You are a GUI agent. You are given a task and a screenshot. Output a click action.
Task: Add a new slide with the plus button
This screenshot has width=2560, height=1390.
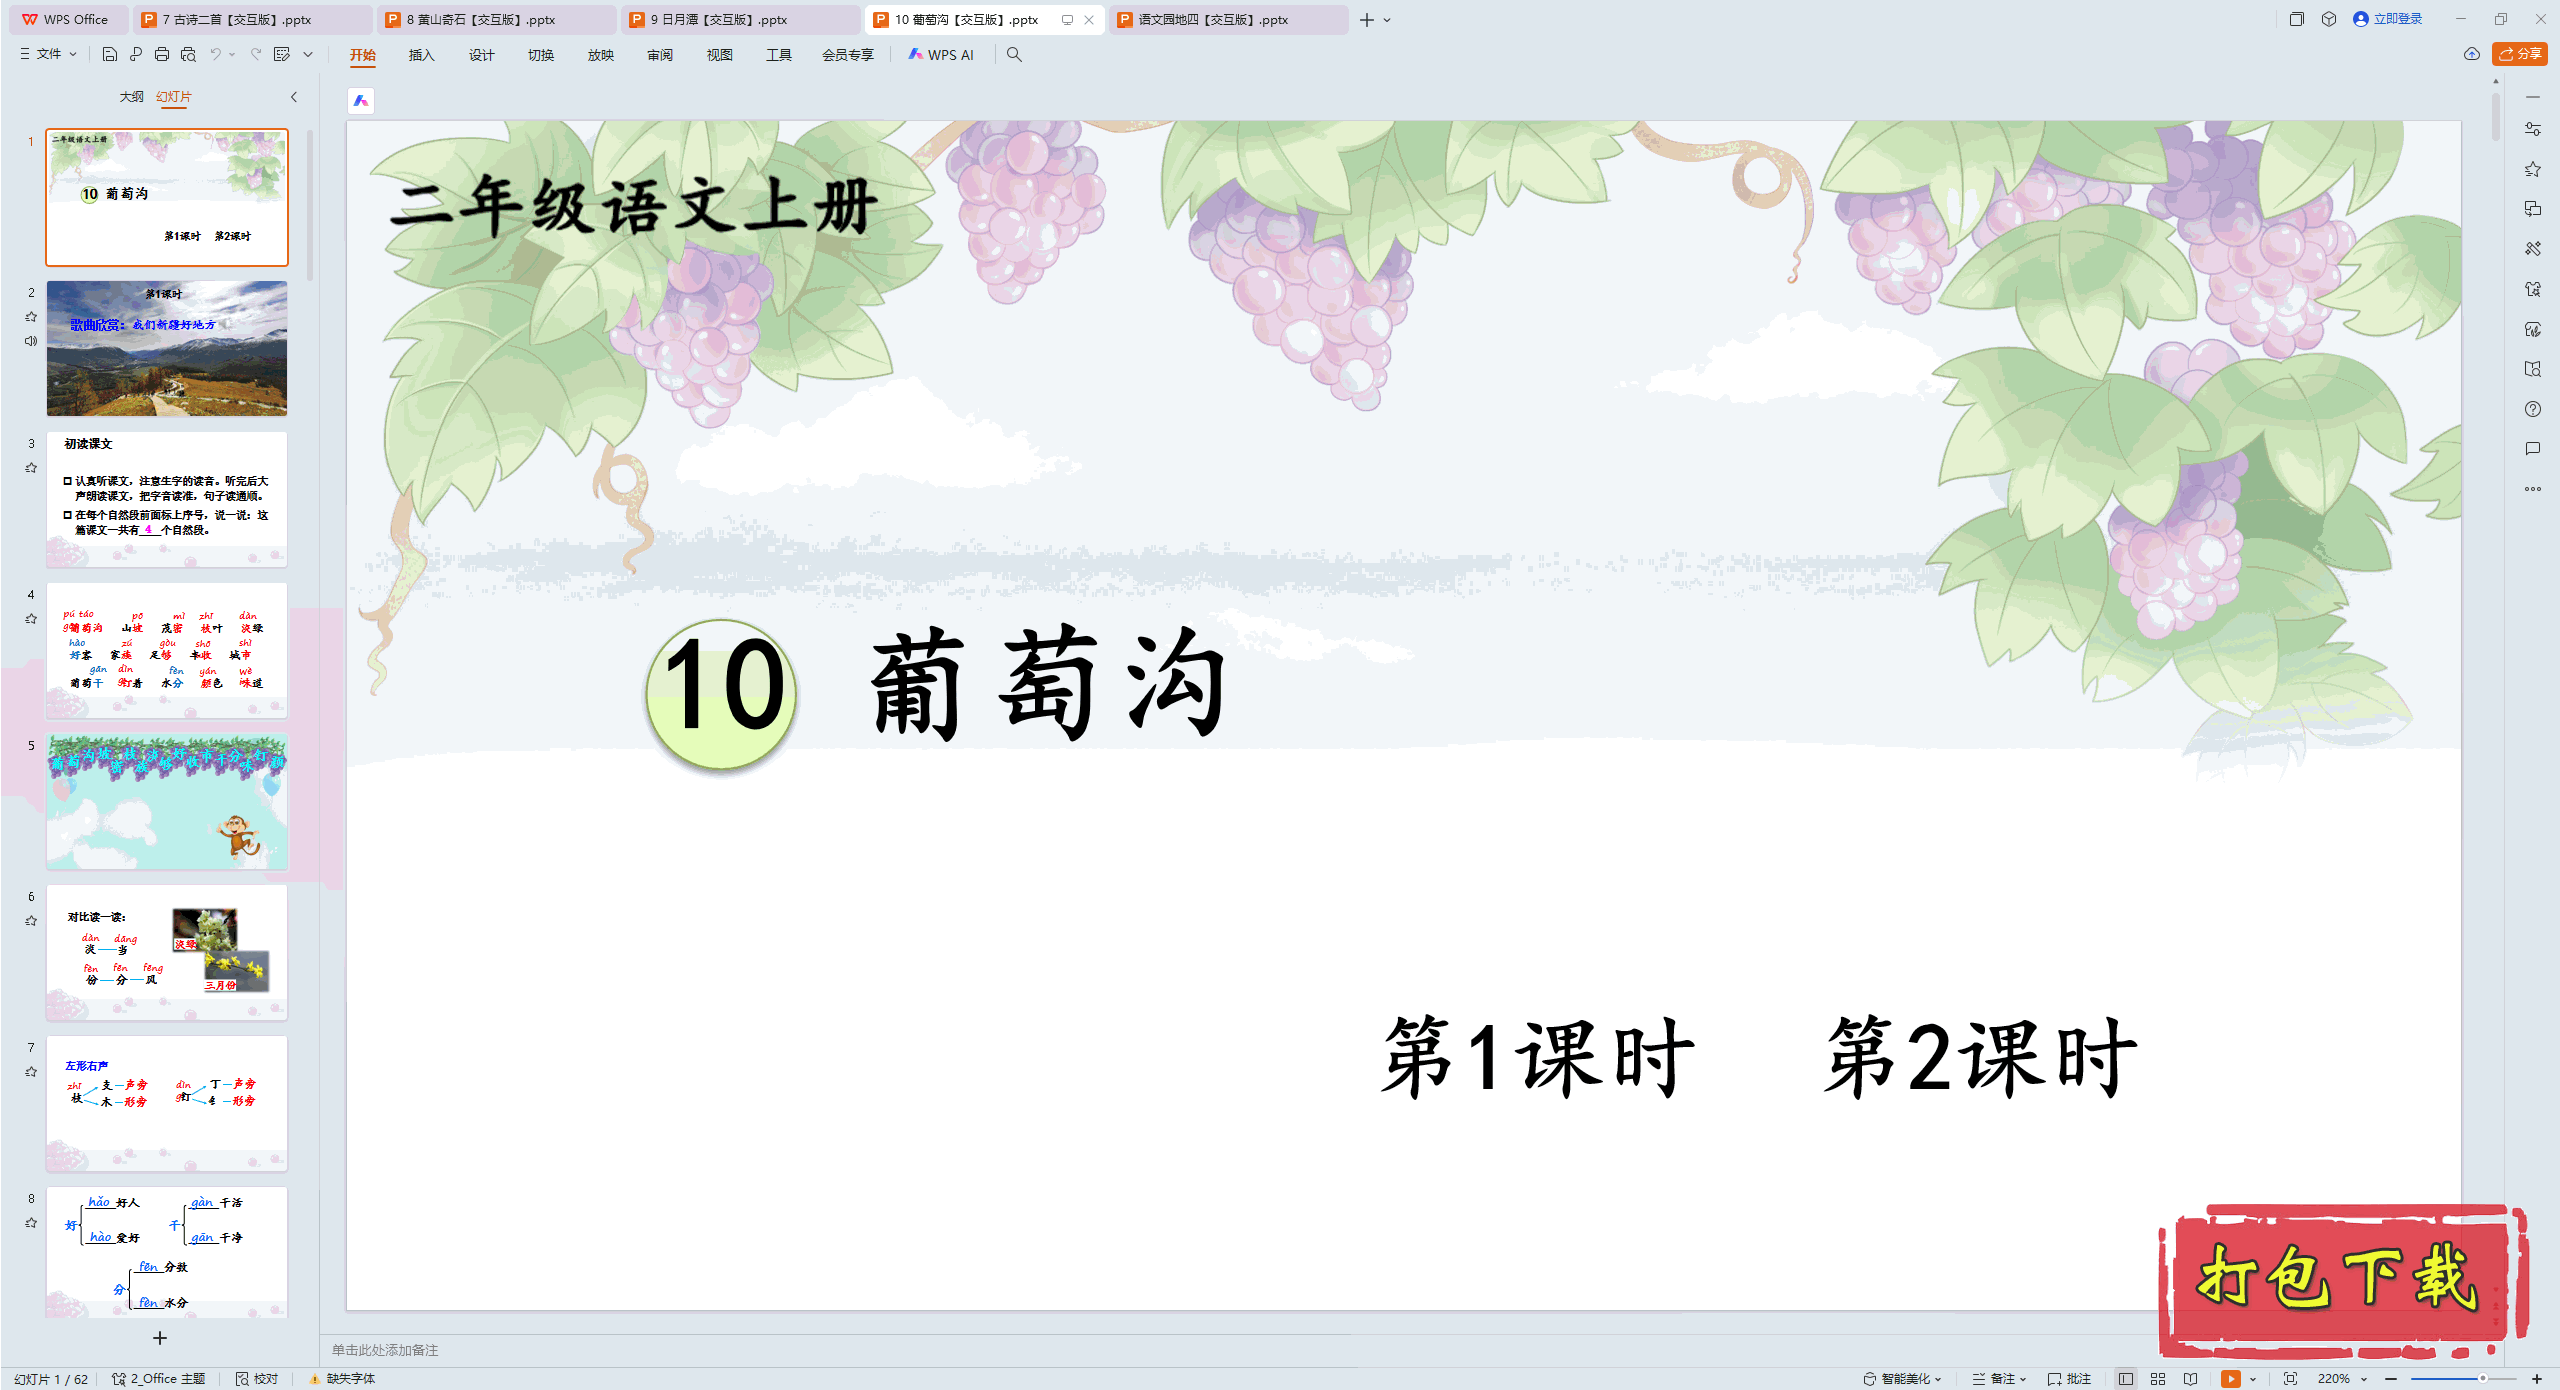pos(160,1338)
